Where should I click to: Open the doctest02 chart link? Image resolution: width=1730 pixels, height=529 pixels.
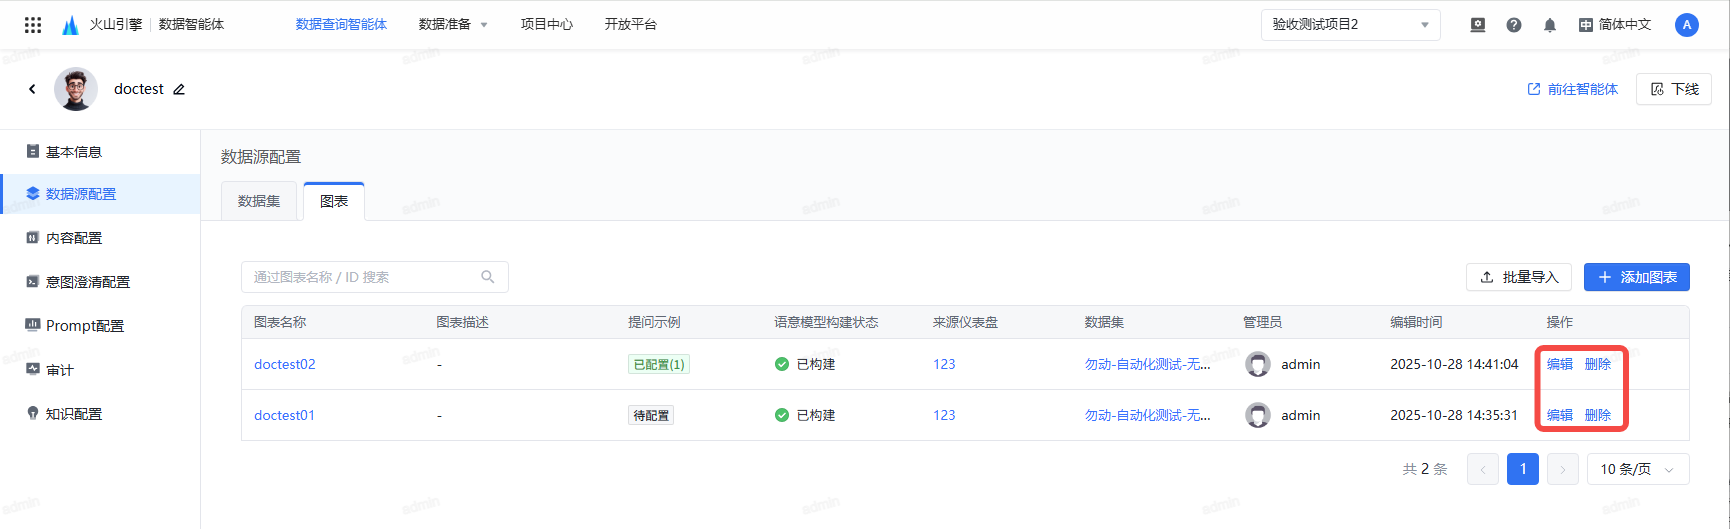tap(285, 364)
